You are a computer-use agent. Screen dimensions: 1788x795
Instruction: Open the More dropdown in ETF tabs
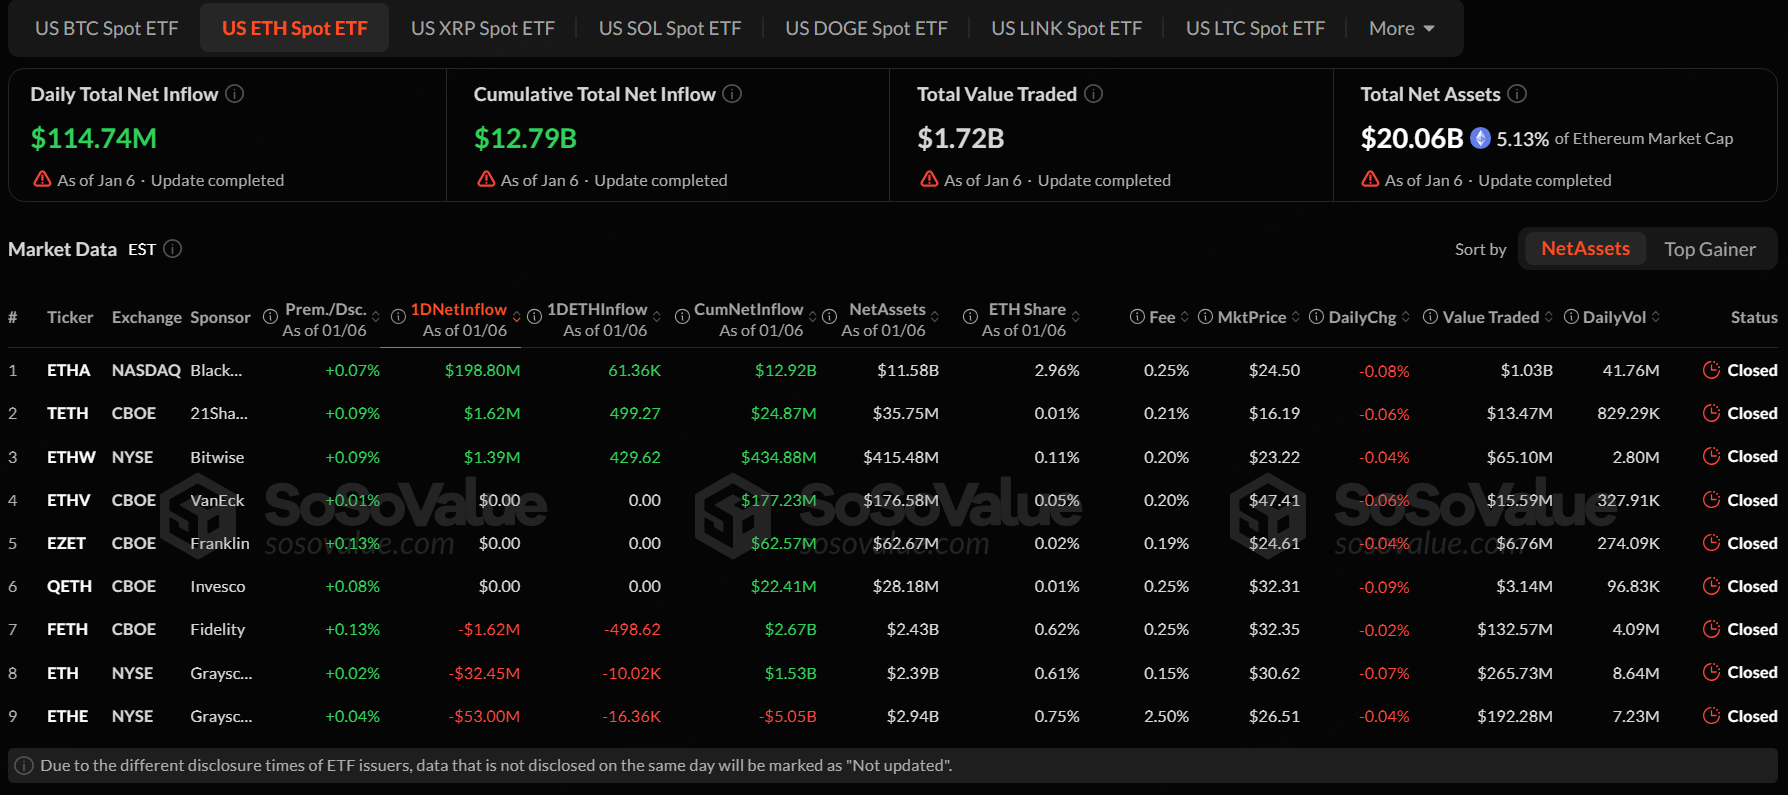pos(1401,29)
